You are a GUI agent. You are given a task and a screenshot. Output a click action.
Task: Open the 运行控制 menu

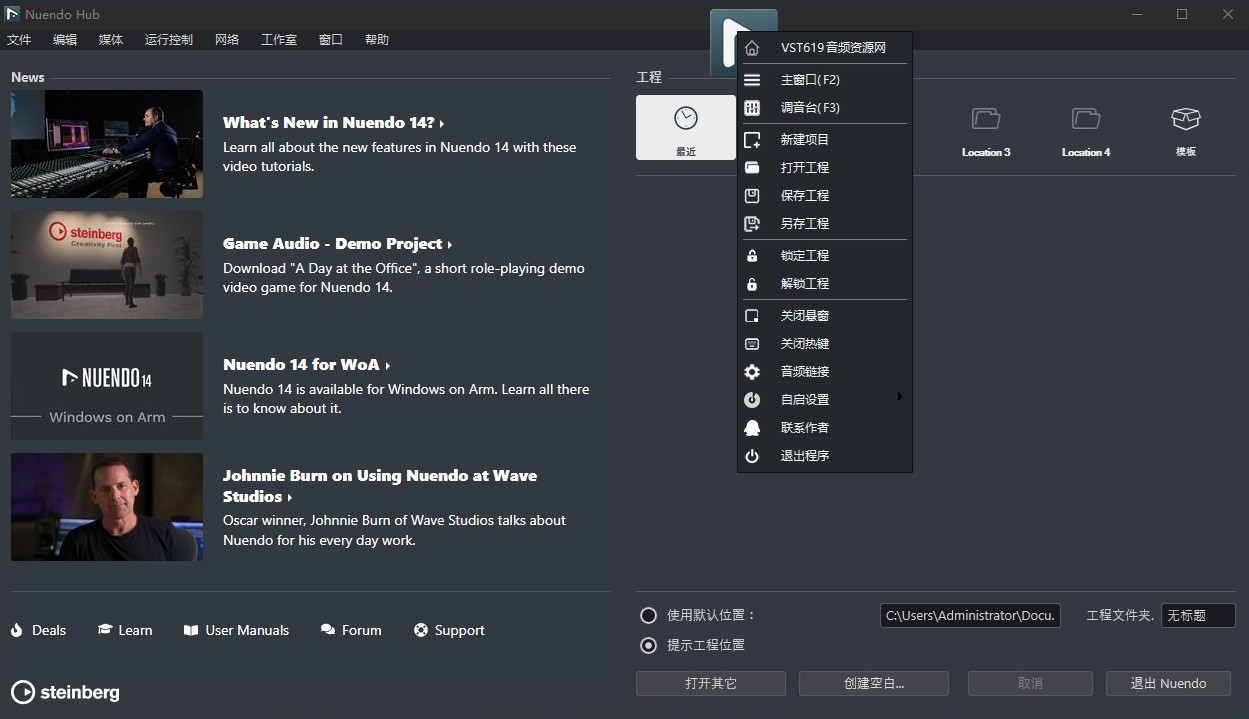pos(168,40)
